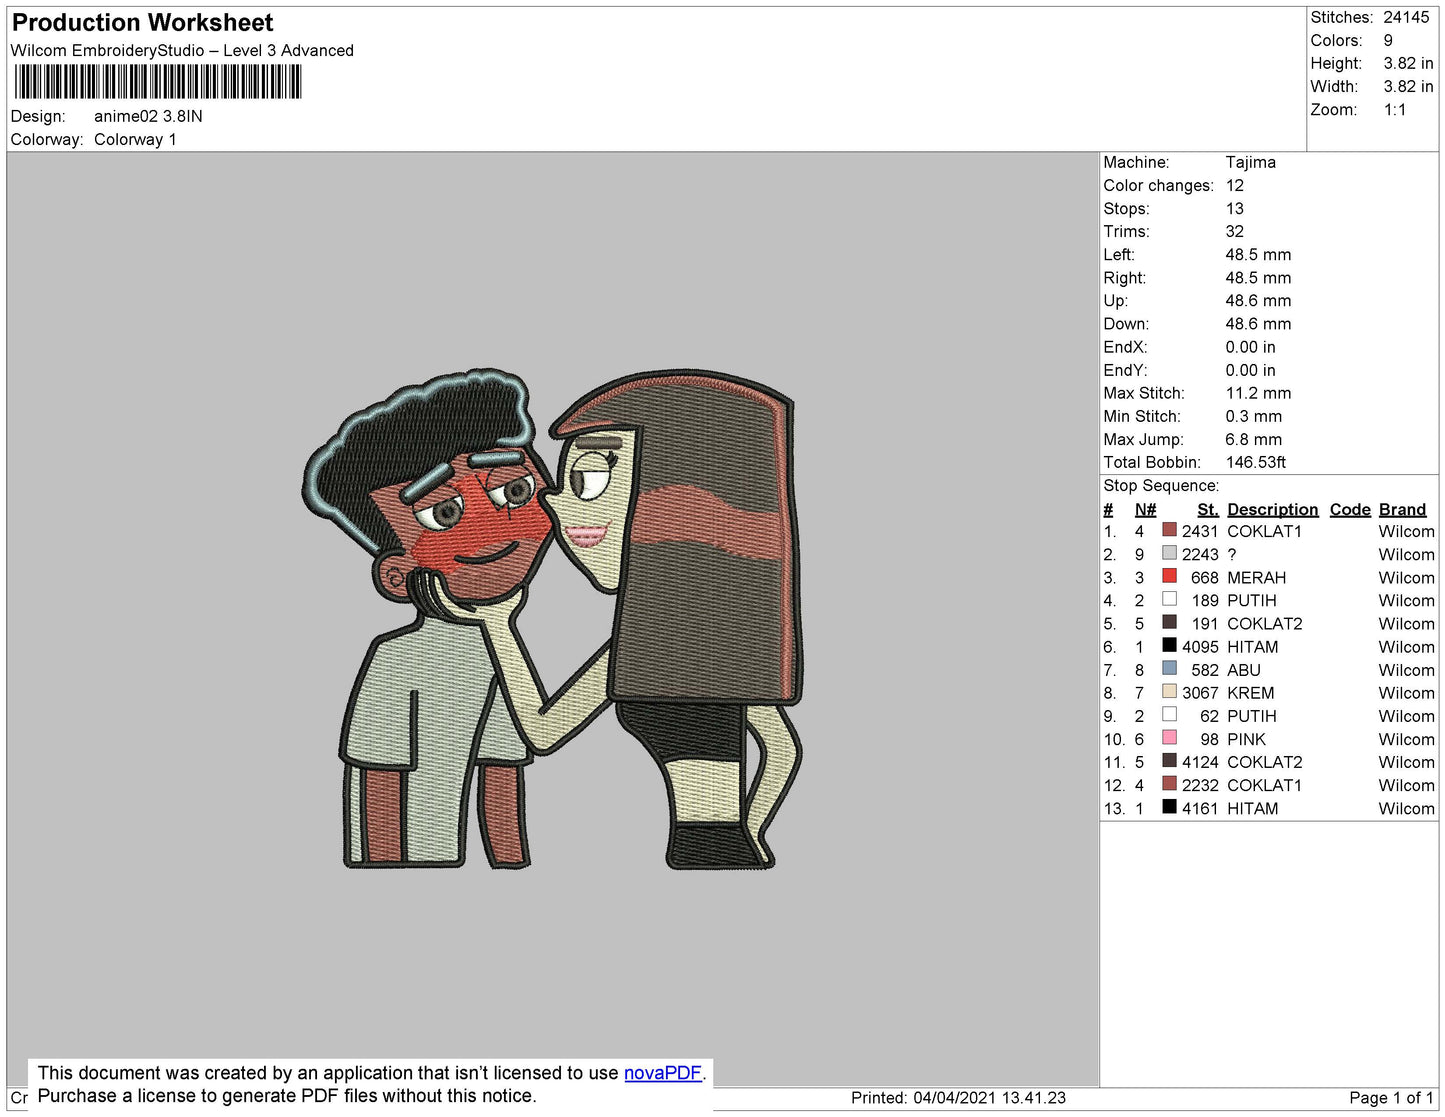Click the Machine value 'Tajima'
This screenshot has width=1445, height=1117.
point(1250,162)
